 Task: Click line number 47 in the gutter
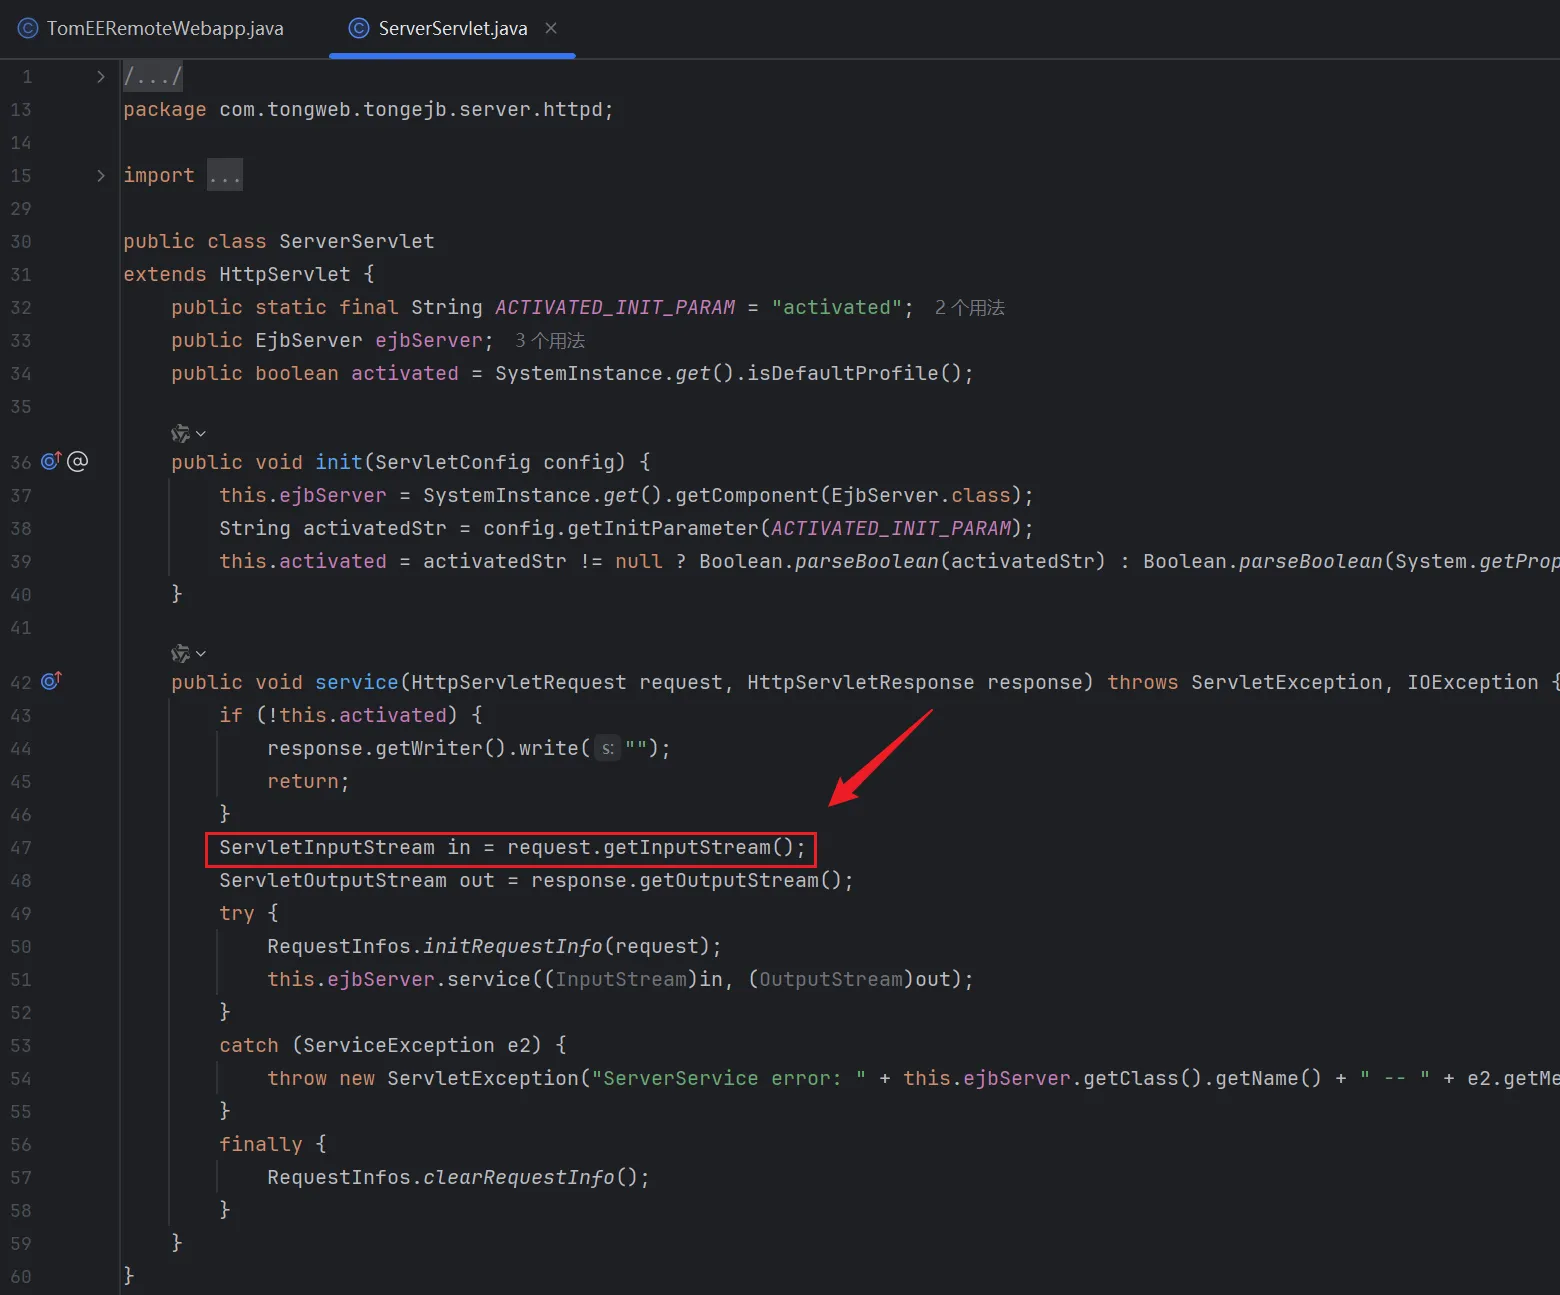tap(21, 848)
